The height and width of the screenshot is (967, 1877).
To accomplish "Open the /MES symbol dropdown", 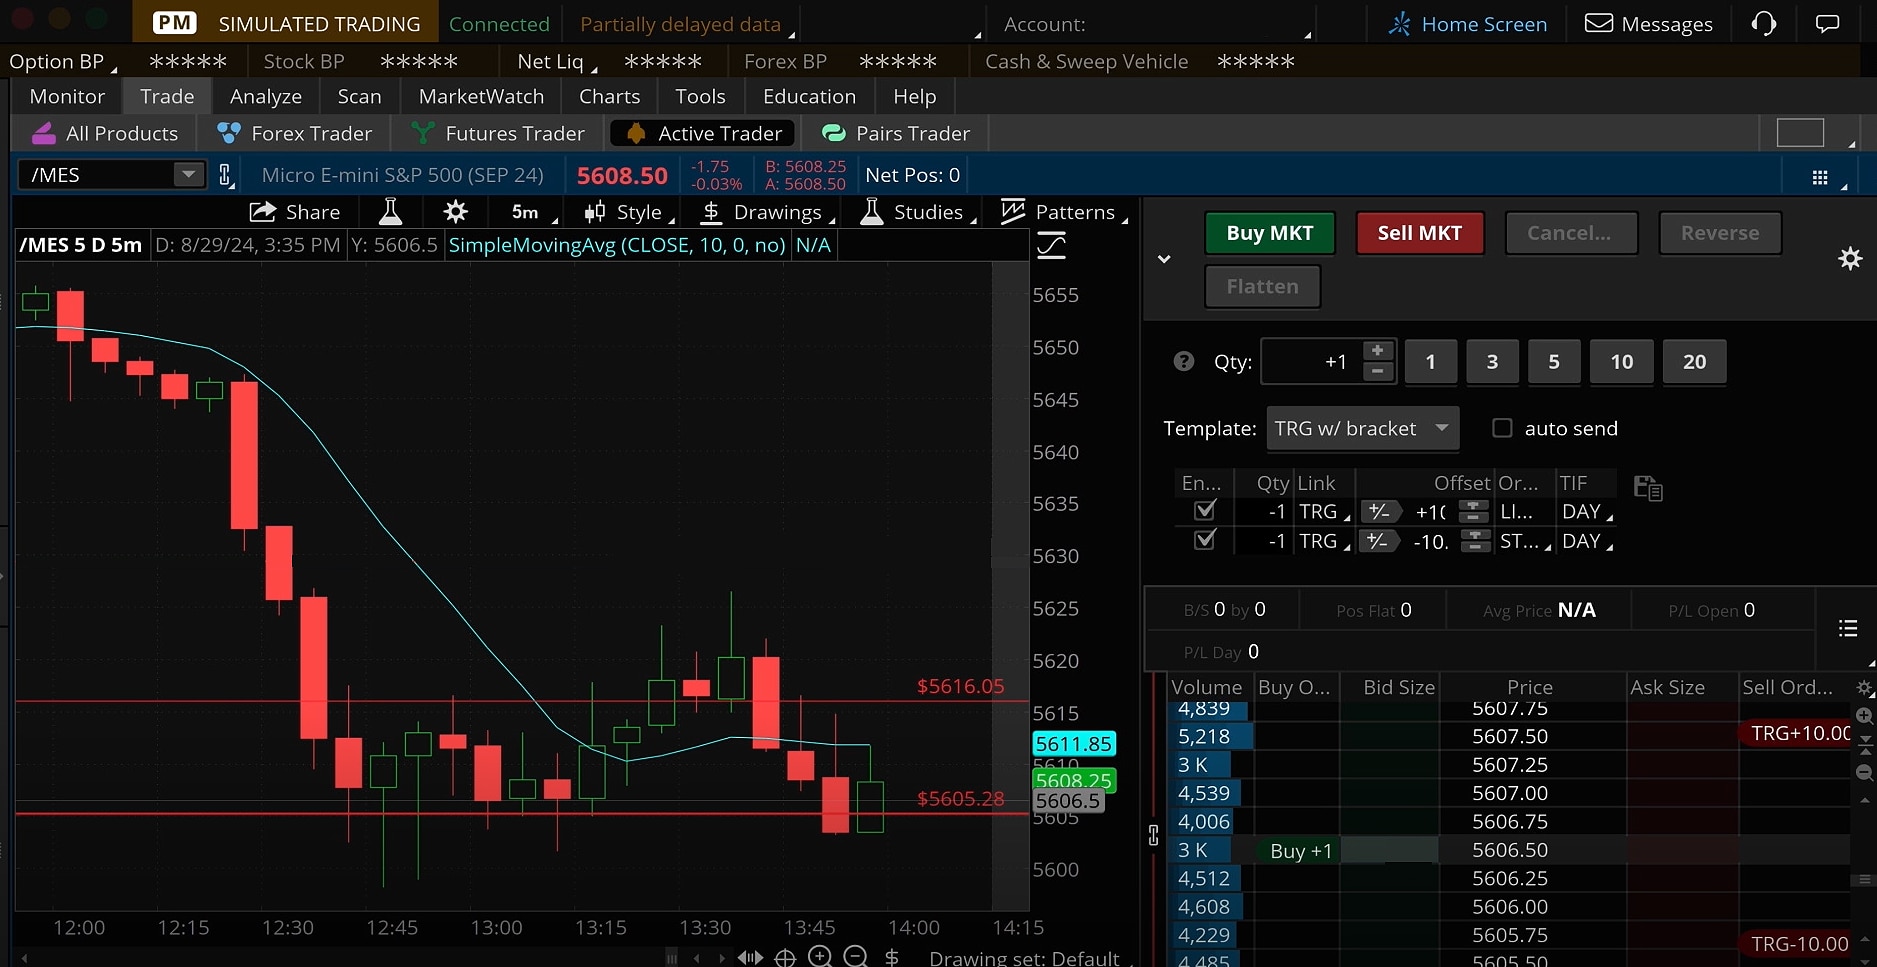I will [x=188, y=174].
